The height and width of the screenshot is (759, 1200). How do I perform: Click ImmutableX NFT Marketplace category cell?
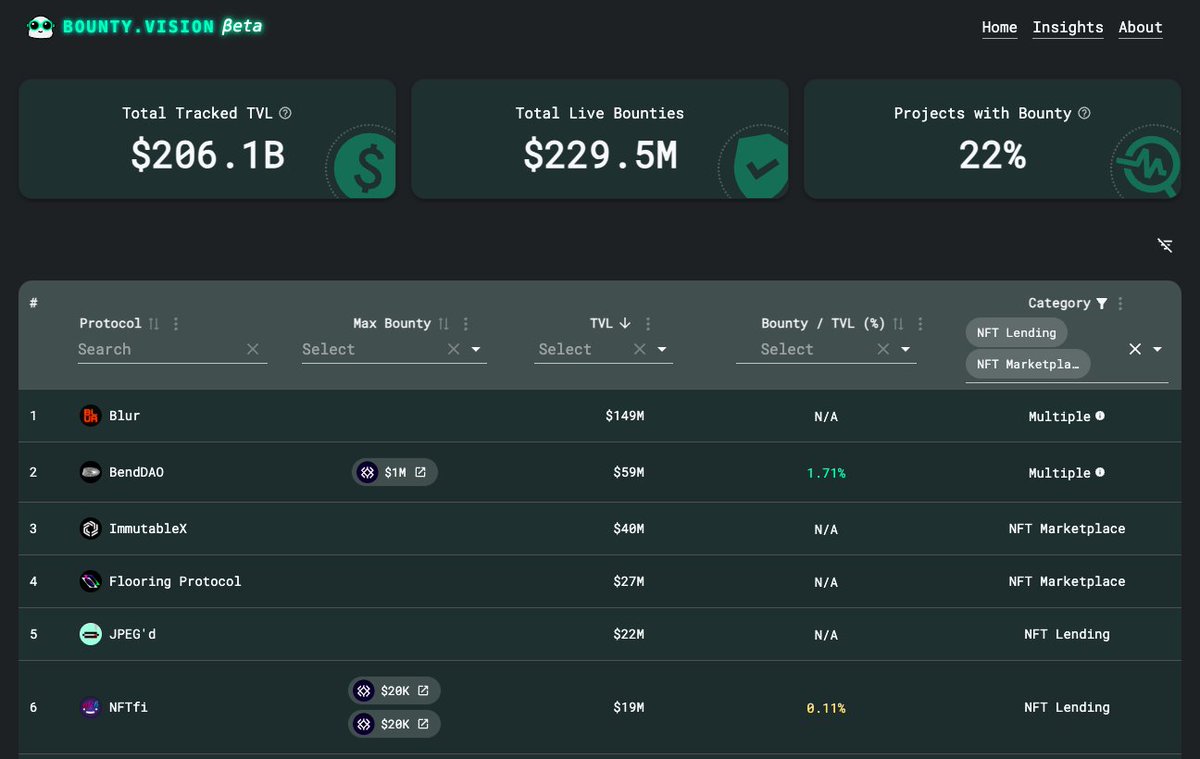(1067, 529)
